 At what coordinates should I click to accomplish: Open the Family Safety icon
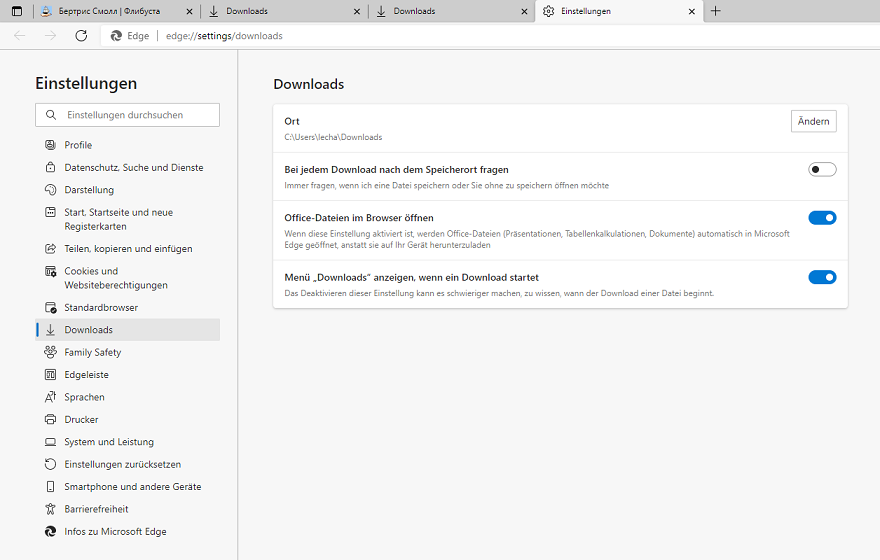[51, 352]
